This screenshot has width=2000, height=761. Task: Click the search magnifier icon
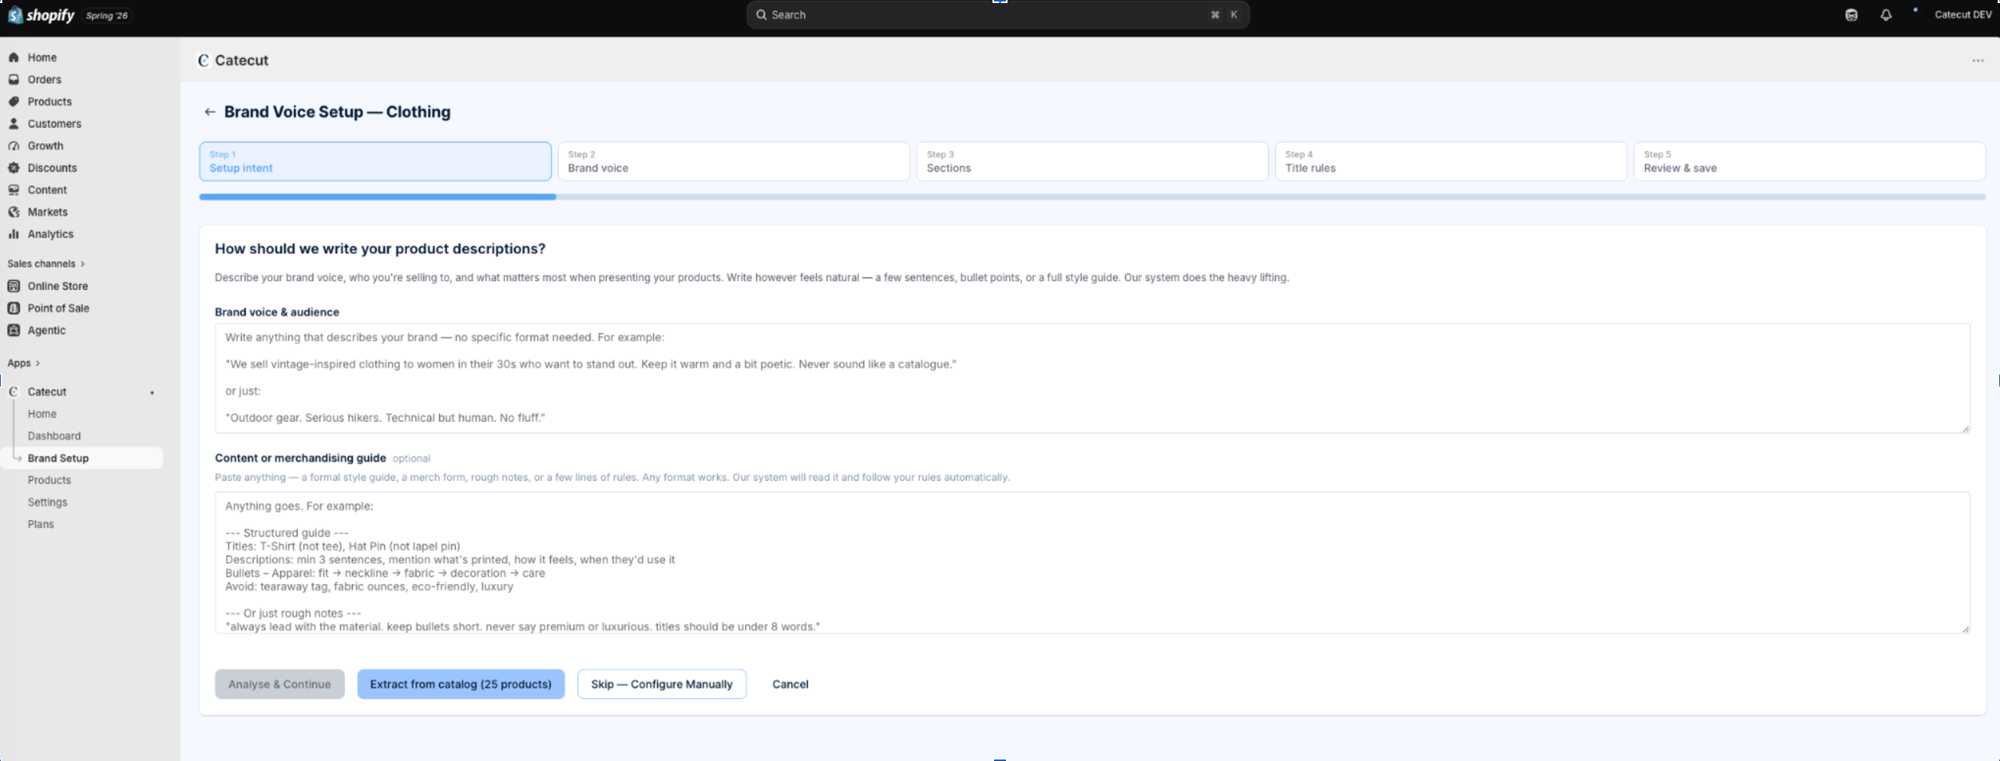tap(761, 15)
